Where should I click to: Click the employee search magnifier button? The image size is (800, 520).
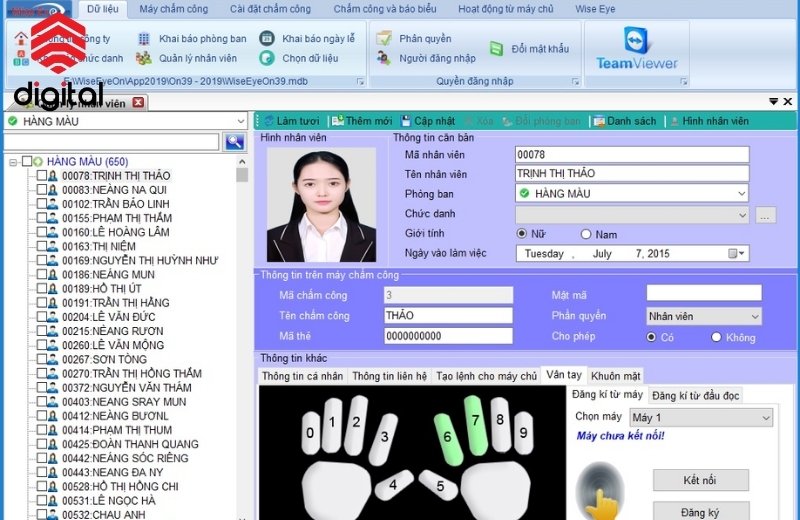(x=235, y=142)
